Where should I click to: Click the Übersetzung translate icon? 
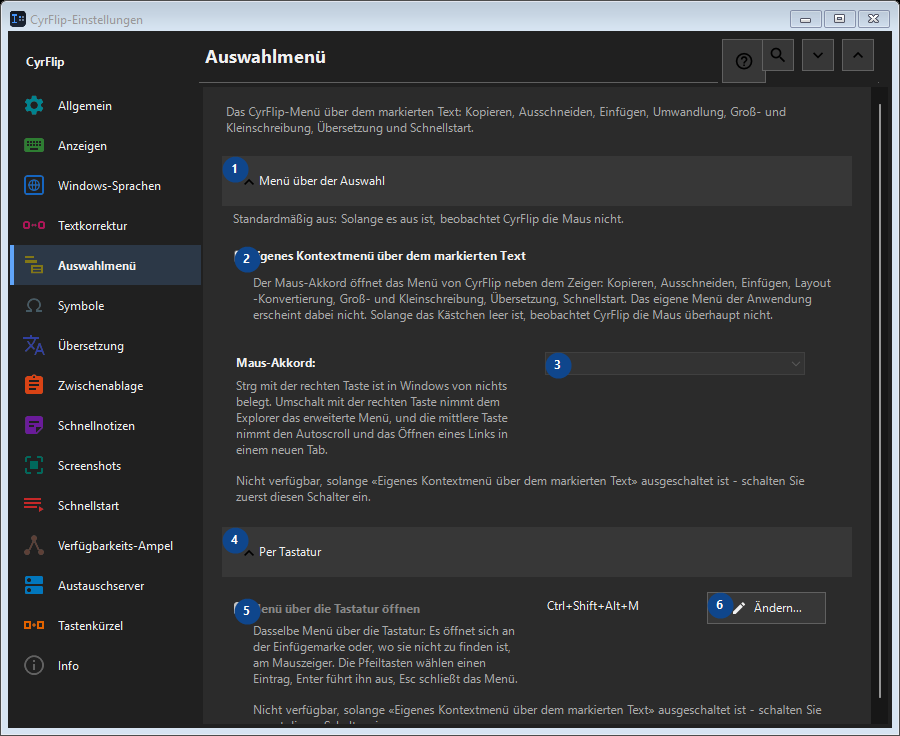[x=34, y=346]
